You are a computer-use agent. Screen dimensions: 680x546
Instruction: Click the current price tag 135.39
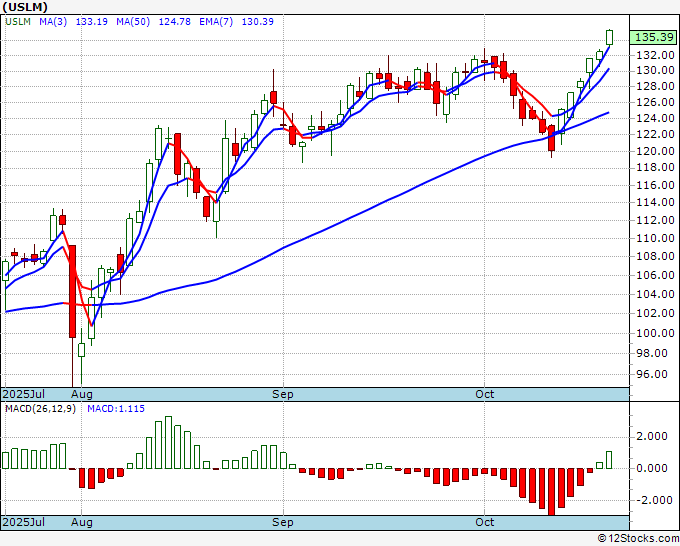click(x=654, y=37)
